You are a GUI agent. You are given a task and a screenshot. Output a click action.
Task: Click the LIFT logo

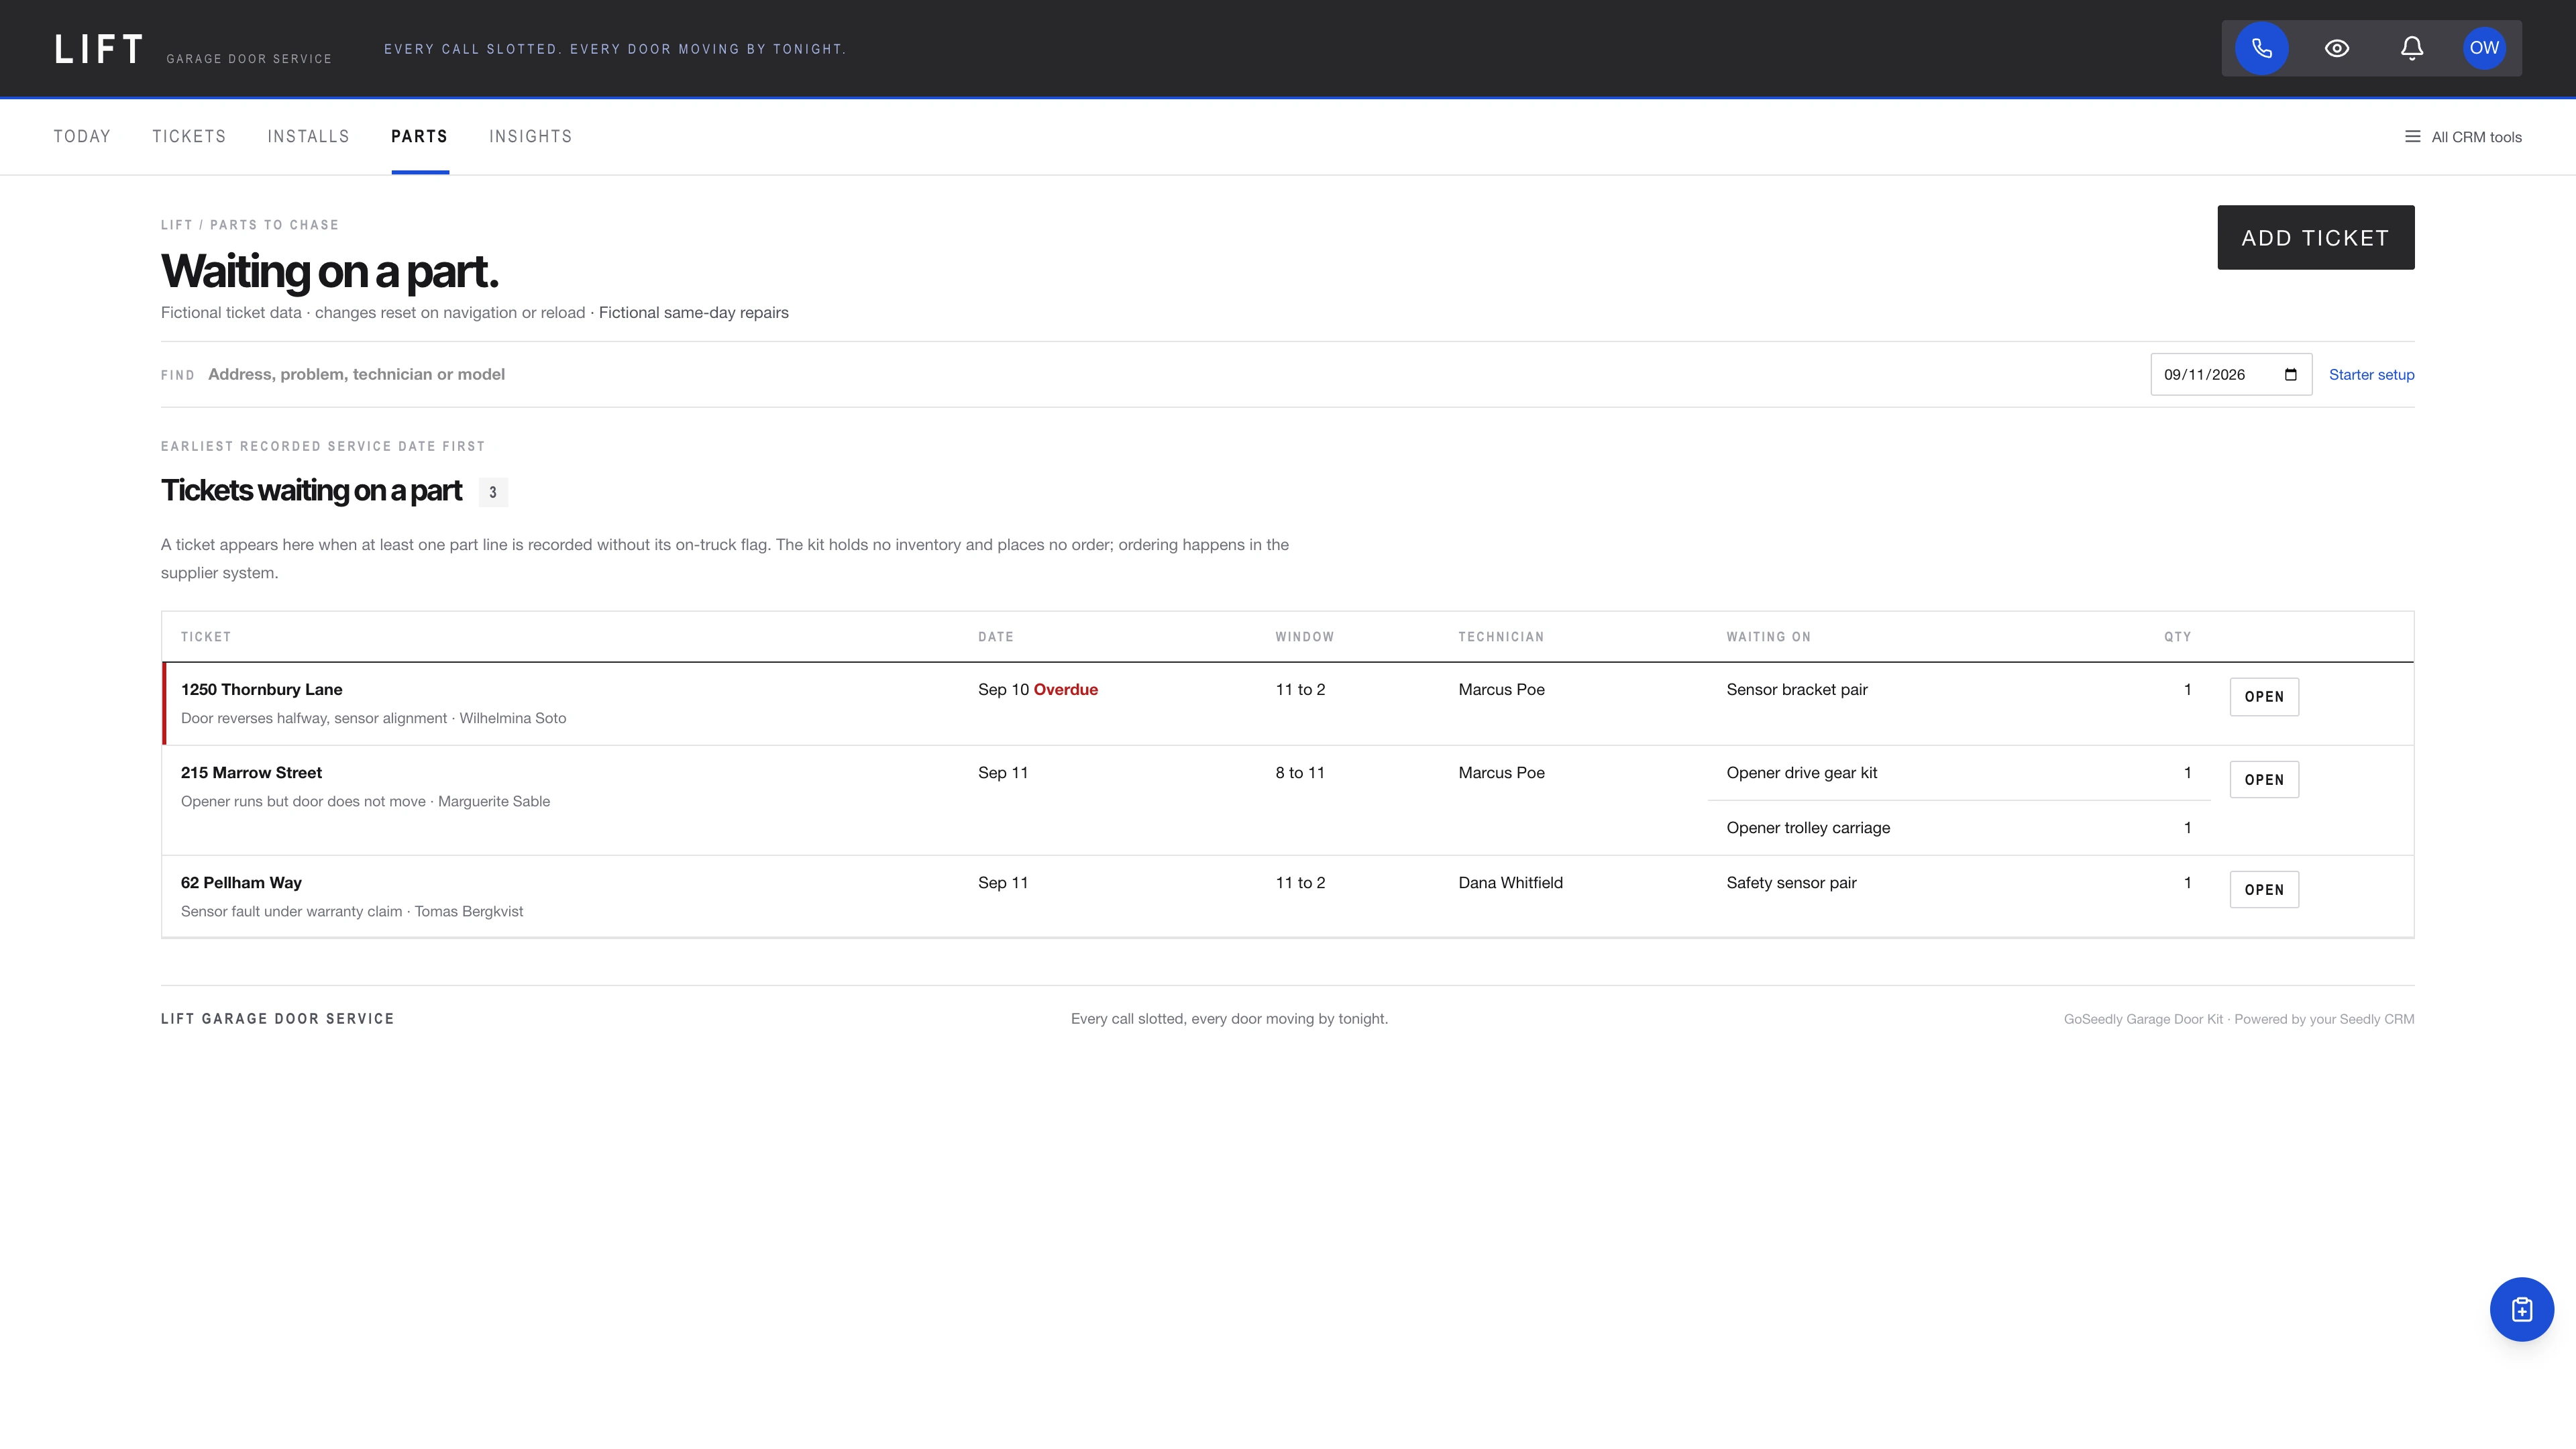pos(99,49)
